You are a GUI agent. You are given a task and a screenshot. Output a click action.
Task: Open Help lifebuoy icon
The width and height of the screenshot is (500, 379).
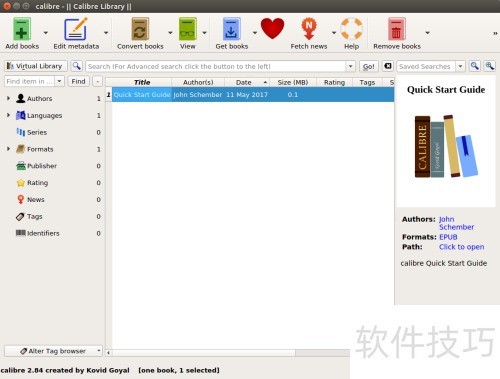pos(351,29)
